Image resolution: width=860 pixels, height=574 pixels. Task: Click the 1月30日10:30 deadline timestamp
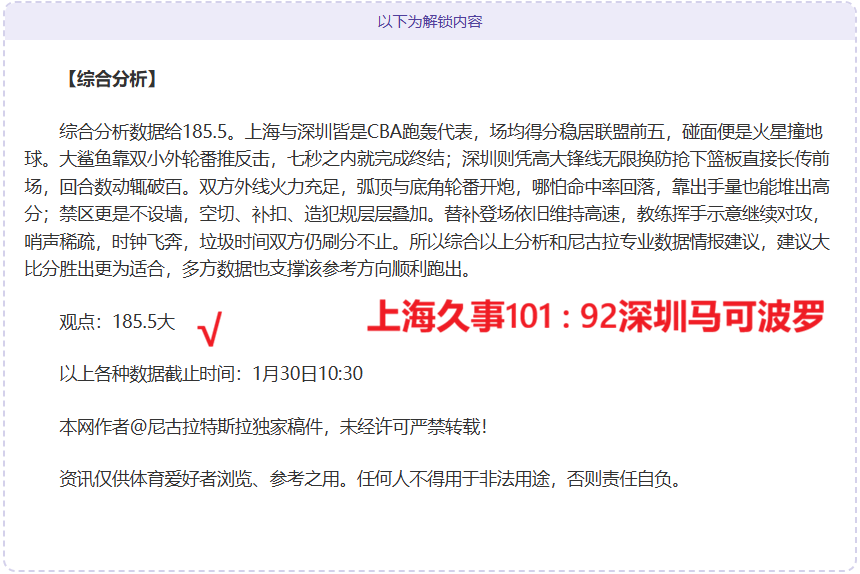tap(308, 374)
